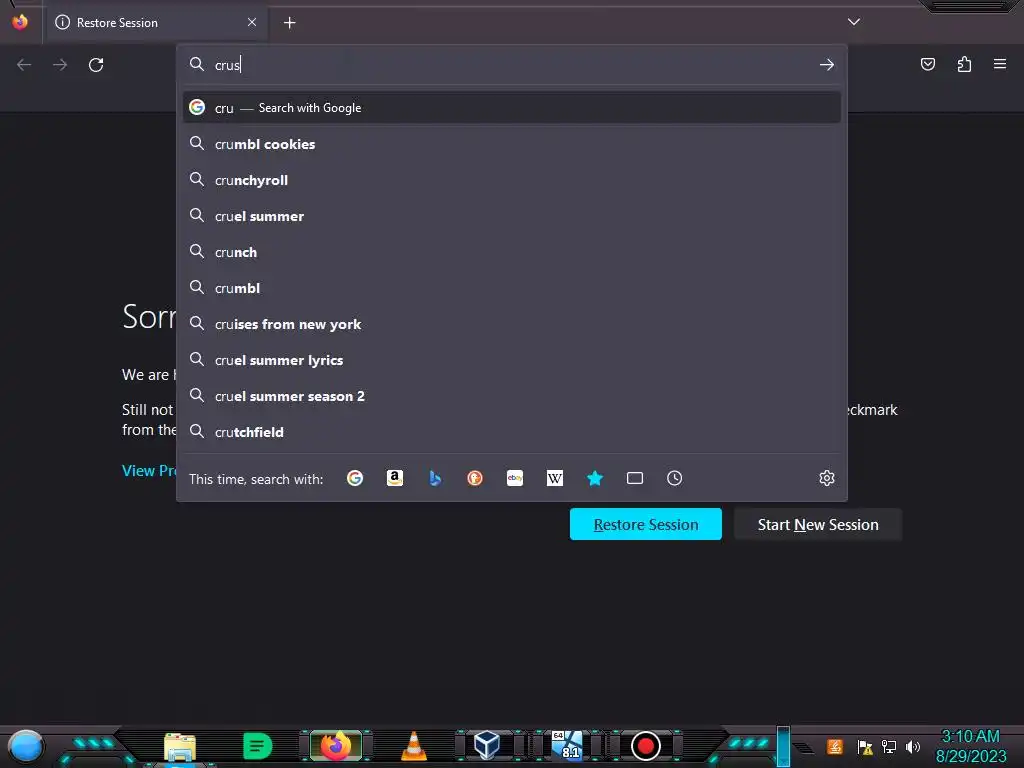
Task: Click the Start New Session button
Action: coord(818,524)
